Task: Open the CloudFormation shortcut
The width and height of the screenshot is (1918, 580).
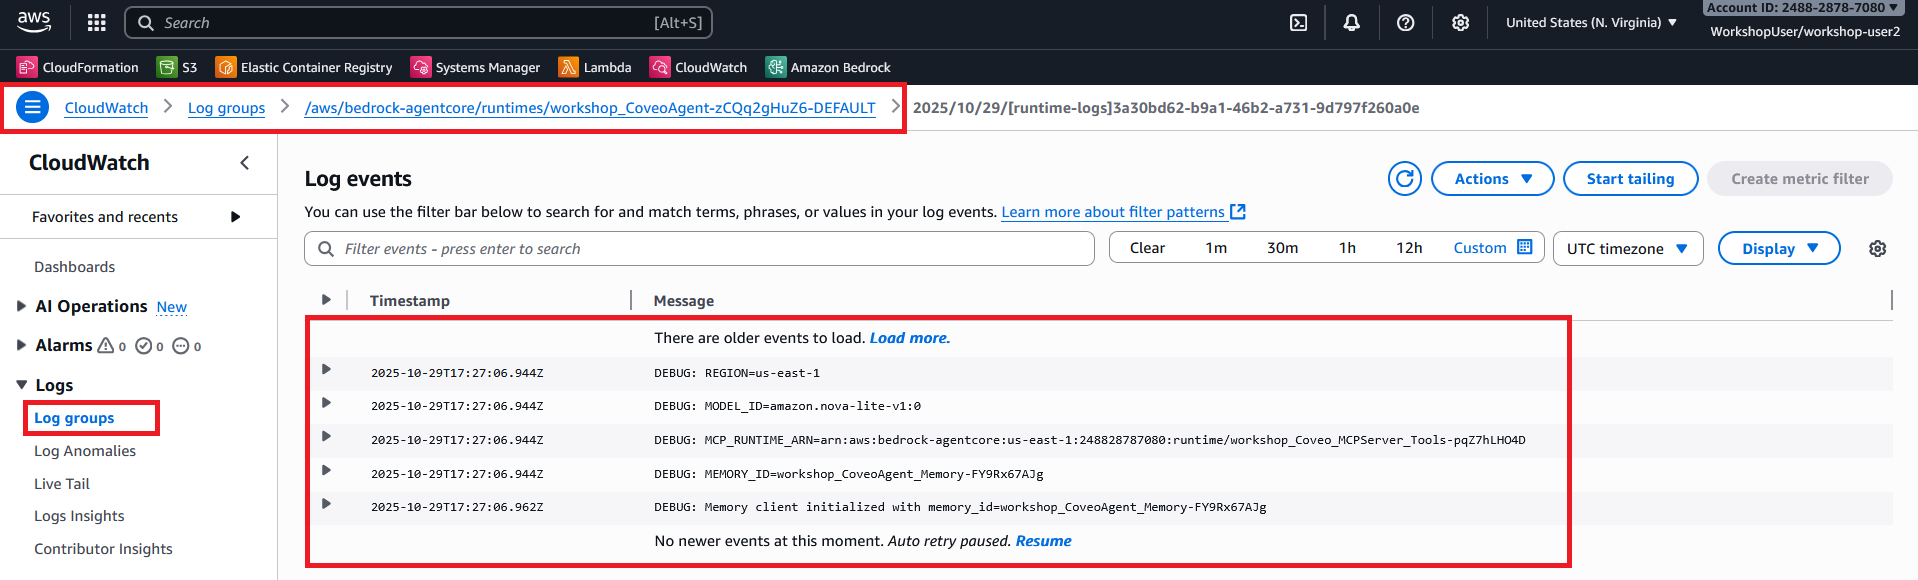Action: point(78,67)
